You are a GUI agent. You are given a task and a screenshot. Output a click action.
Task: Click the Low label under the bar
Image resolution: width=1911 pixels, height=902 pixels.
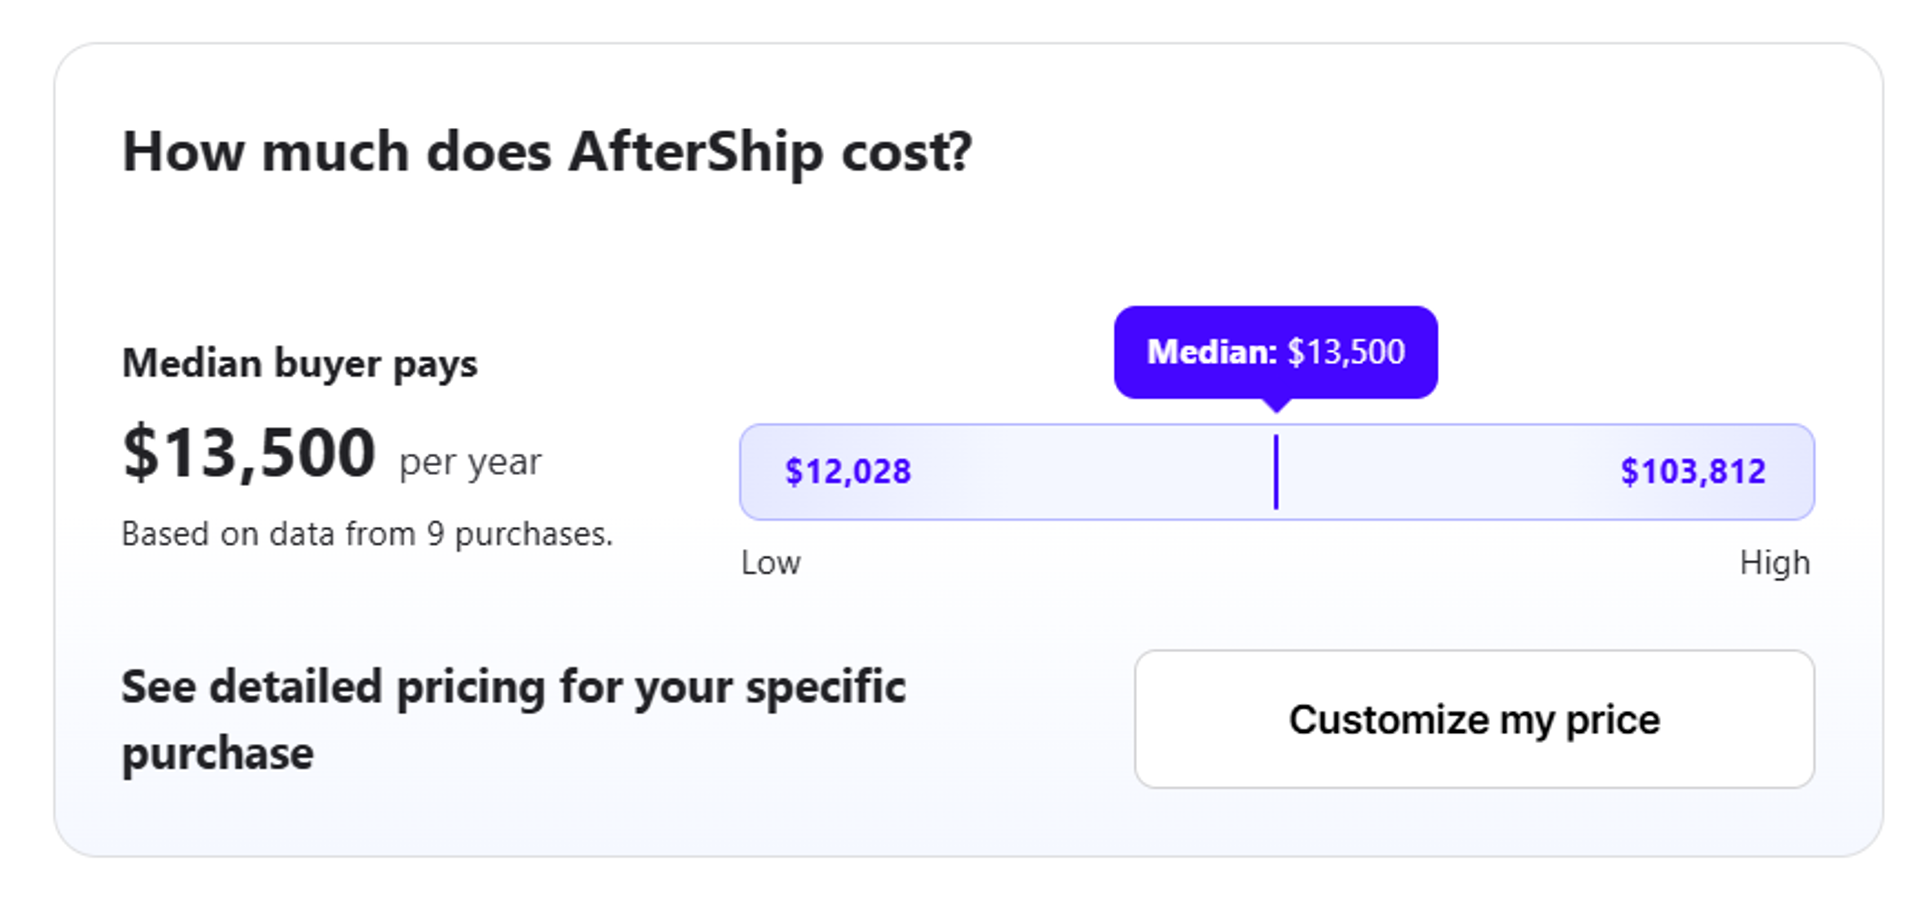(769, 563)
